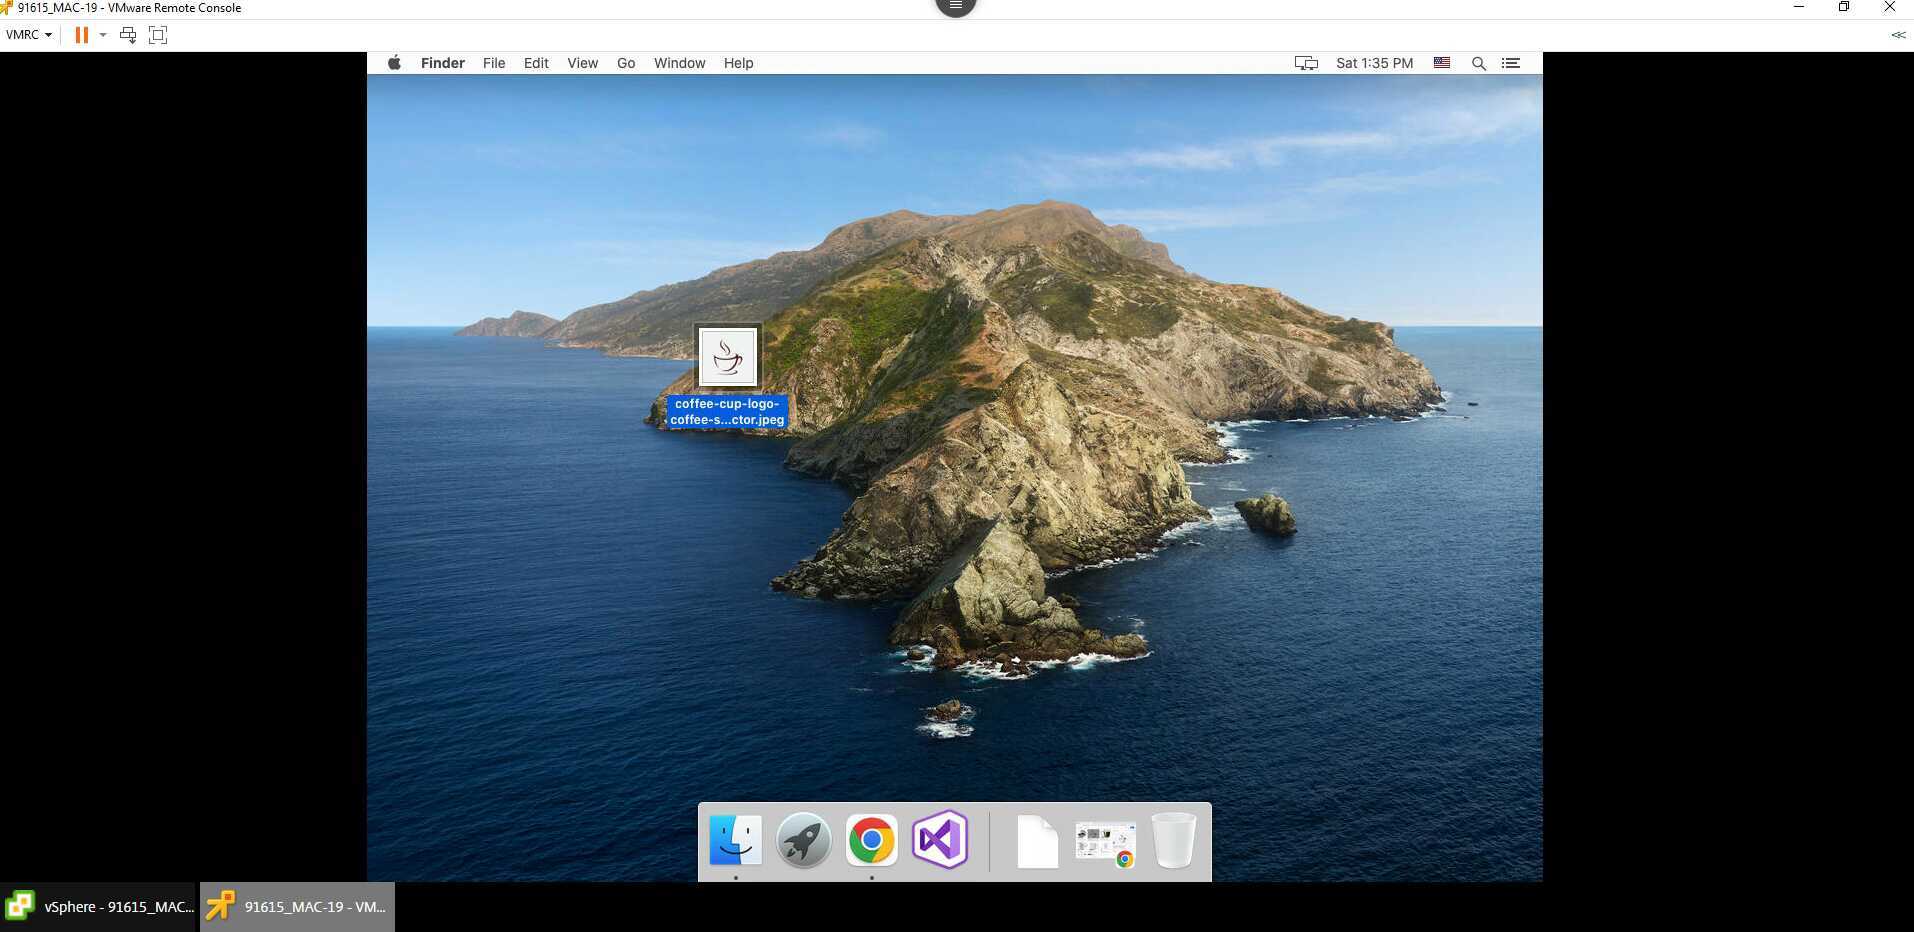Screen dimensions: 1914x932
Task: Suspend the virtual machine via pause icon
Action: click(82, 34)
